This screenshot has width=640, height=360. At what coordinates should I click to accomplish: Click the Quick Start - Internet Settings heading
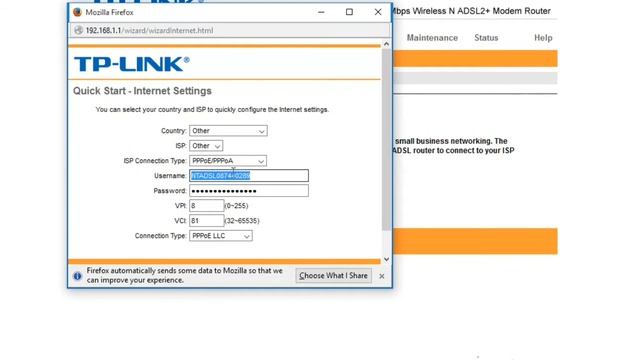tap(142, 91)
